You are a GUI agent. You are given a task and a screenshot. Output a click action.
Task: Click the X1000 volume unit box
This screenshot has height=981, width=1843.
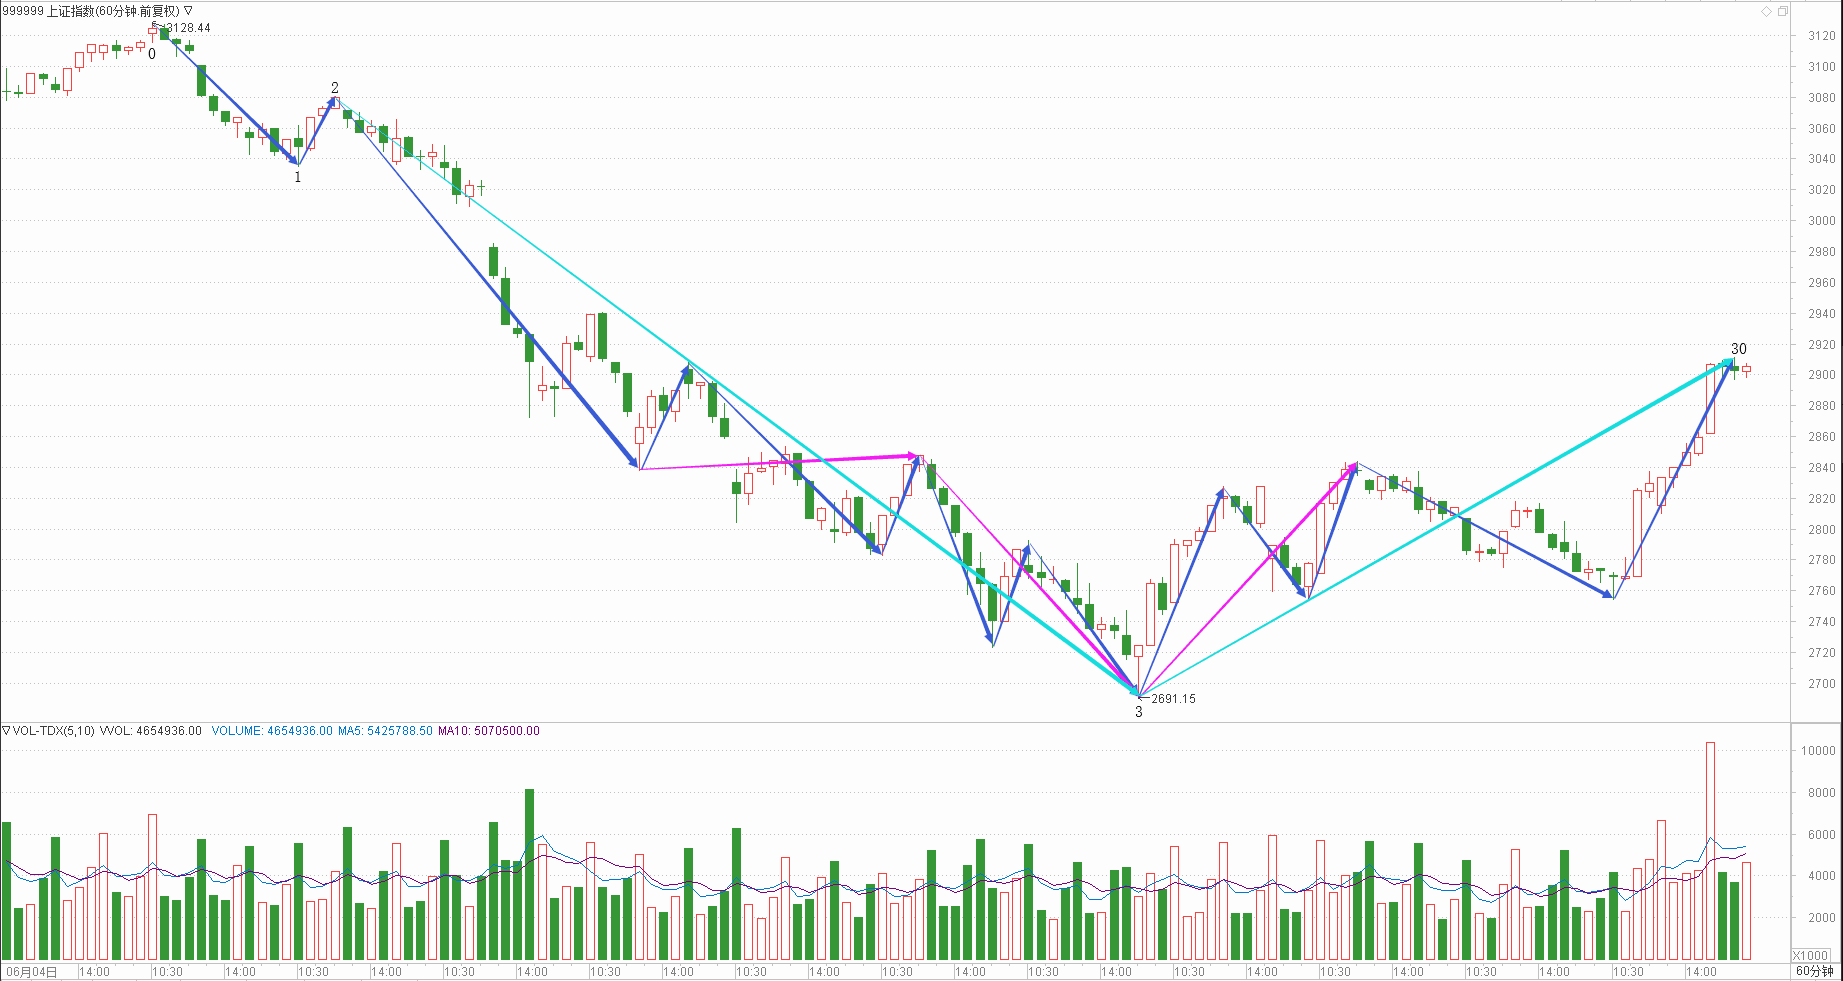point(1810,955)
